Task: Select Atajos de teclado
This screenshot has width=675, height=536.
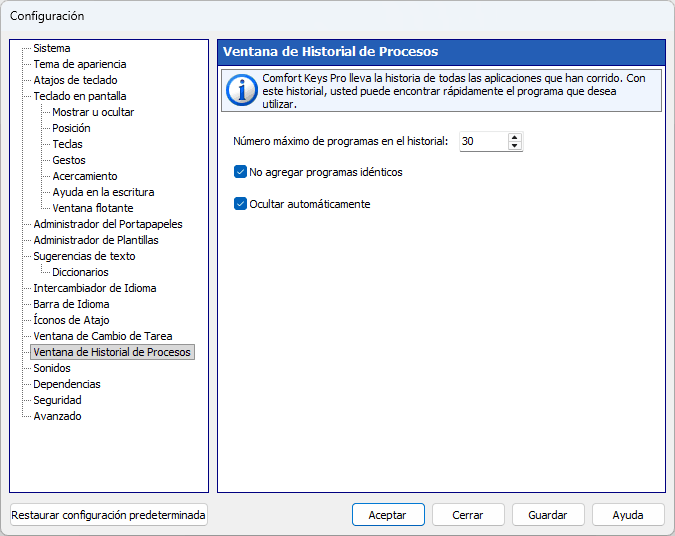Action: 75,80
